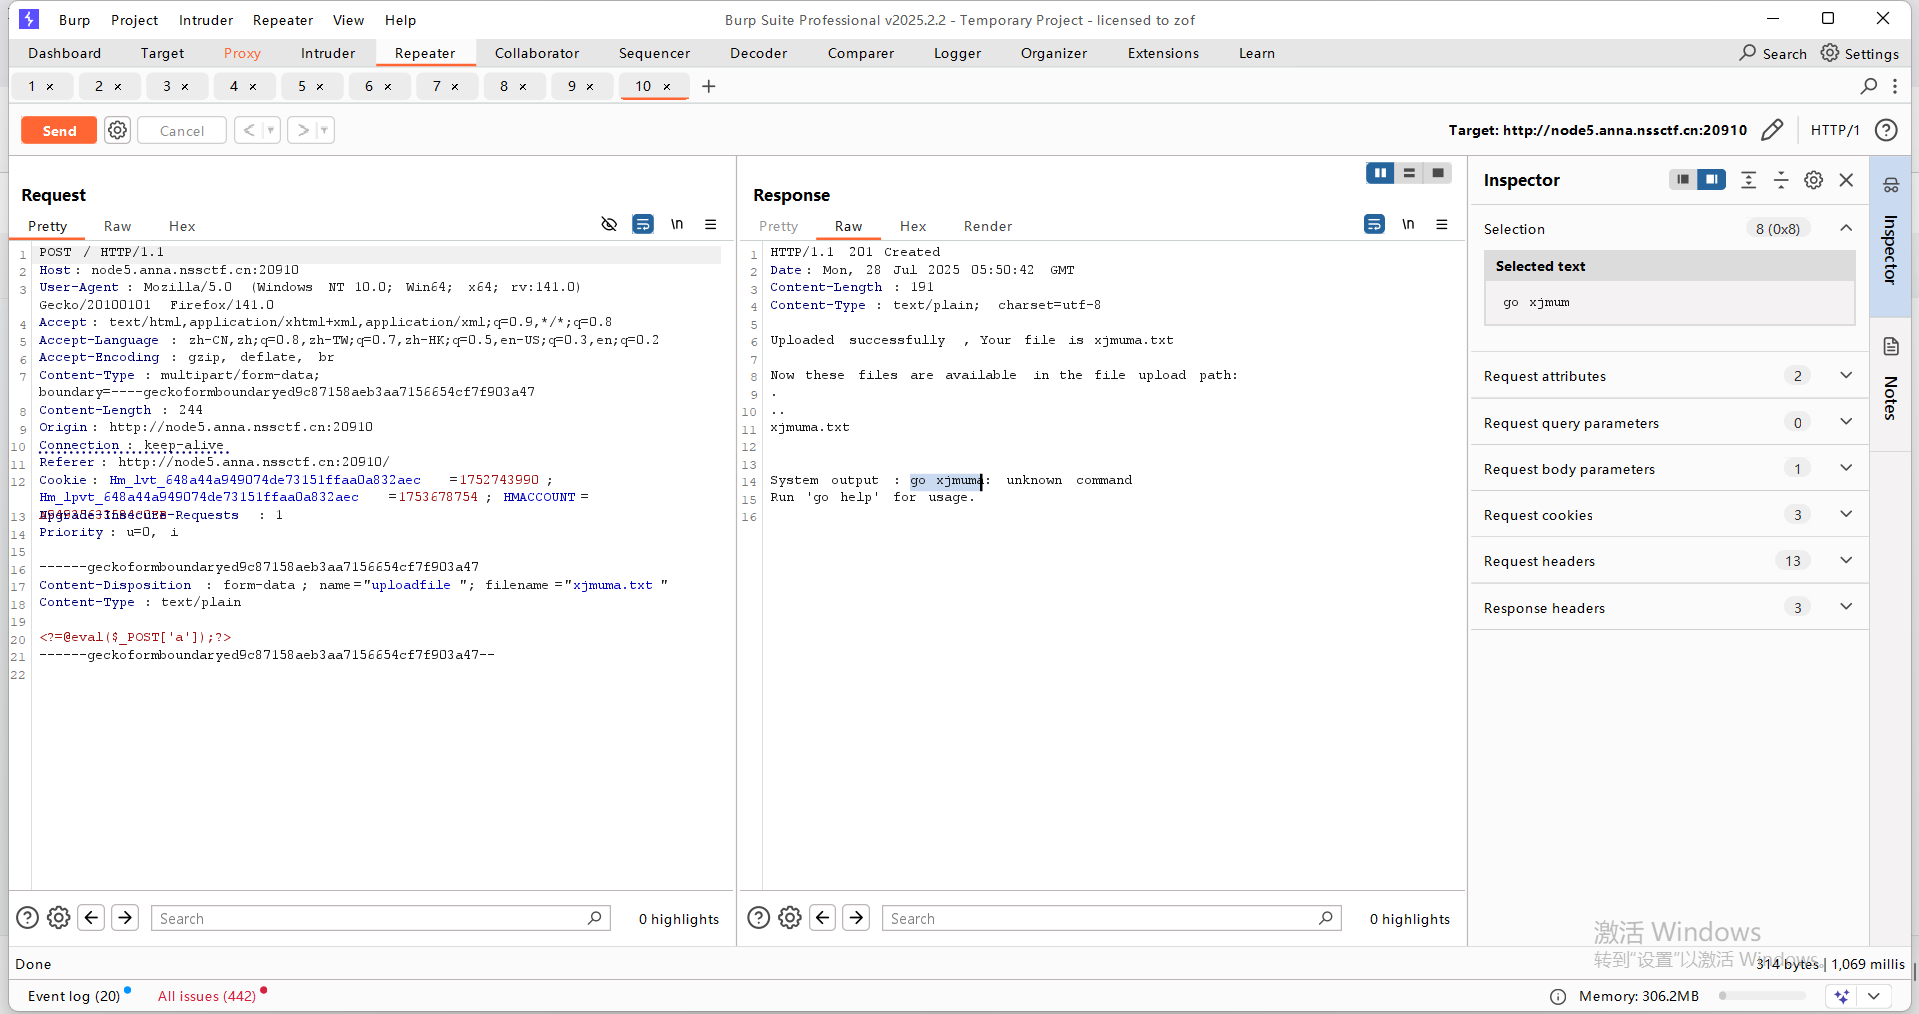The image size is (1919, 1014).
Task: Open the Extensions tab
Action: pyautogui.click(x=1163, y=53)
